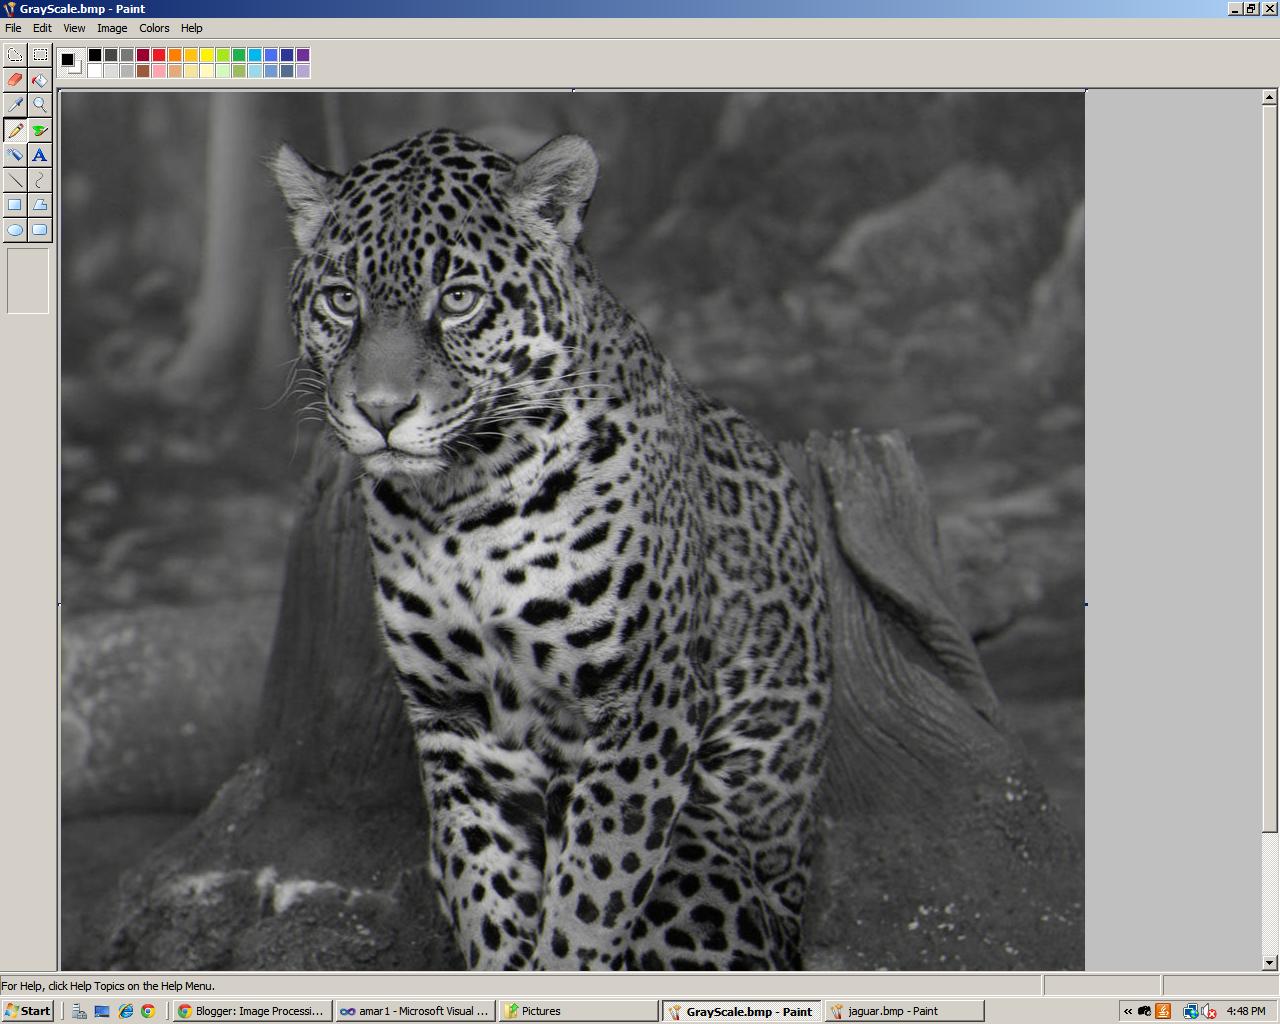Open the Image menu

click(x=111, y=28)
